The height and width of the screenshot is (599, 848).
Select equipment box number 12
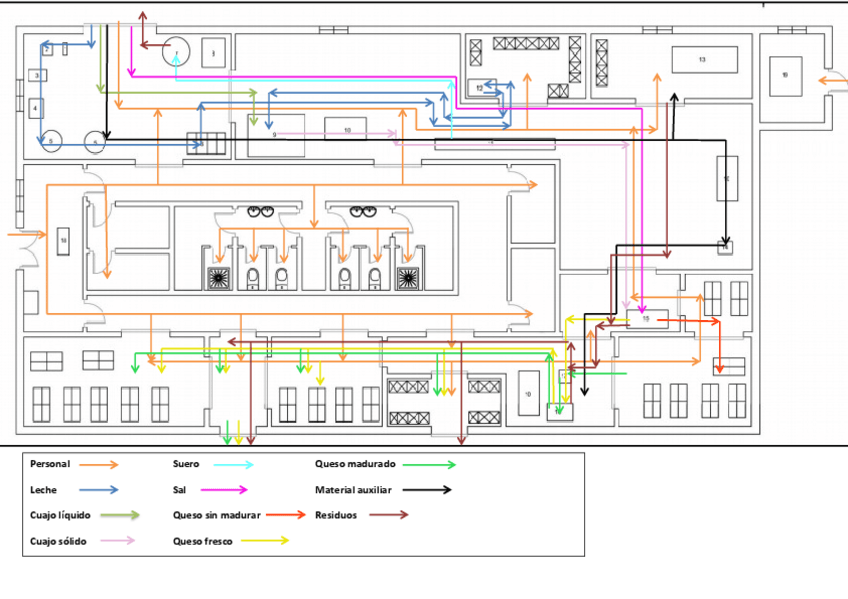pos(480,88)
